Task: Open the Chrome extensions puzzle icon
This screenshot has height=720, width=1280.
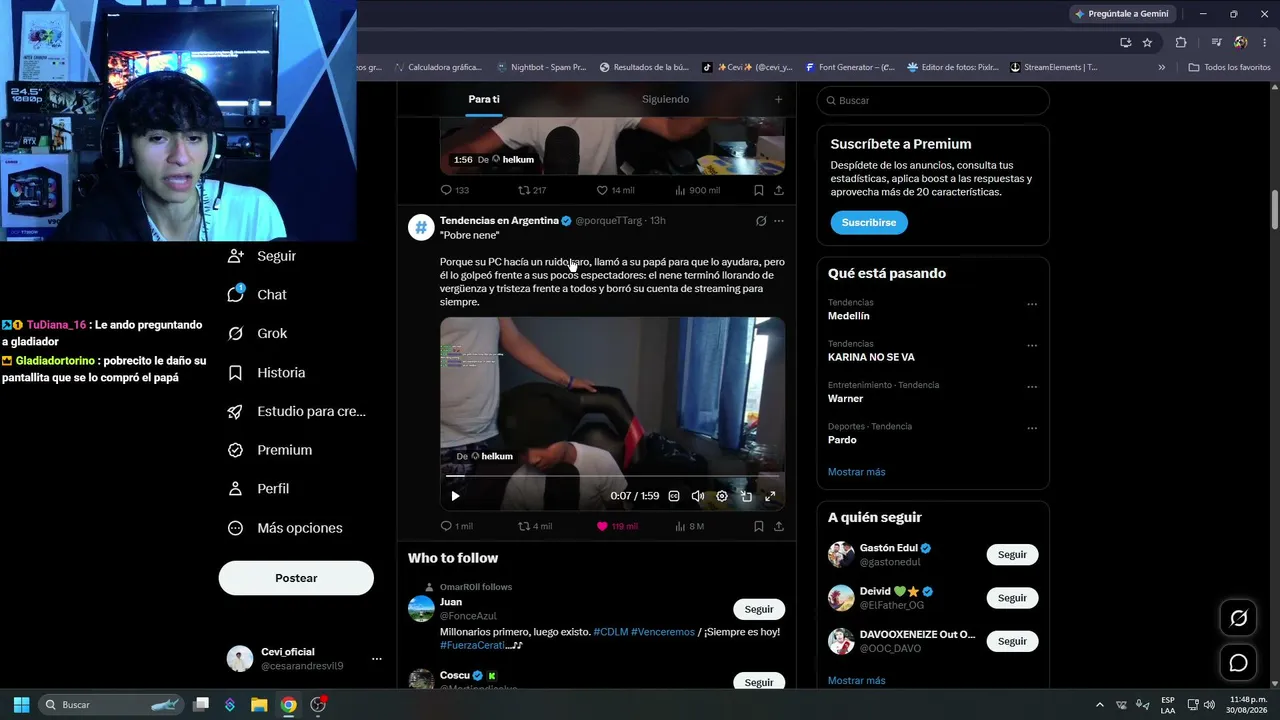Action: [x=1181, y=42]
